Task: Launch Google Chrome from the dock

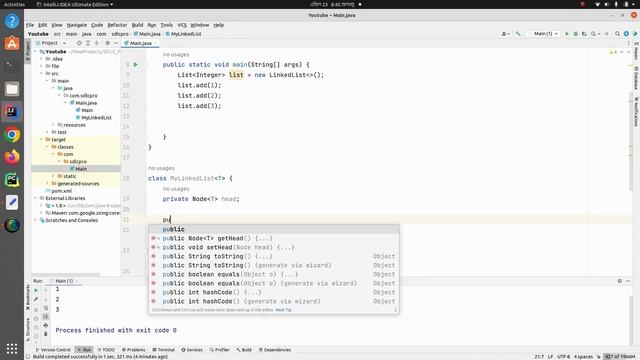Action: 12,134
